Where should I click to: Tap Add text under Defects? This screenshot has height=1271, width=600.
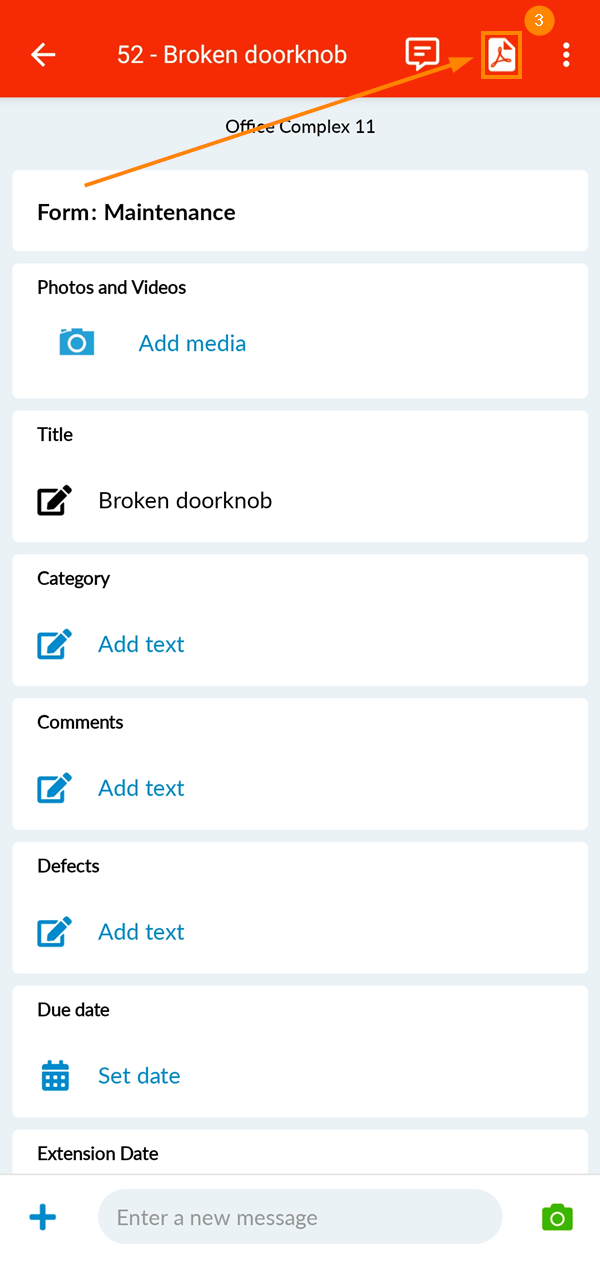[x=141, y=931]
